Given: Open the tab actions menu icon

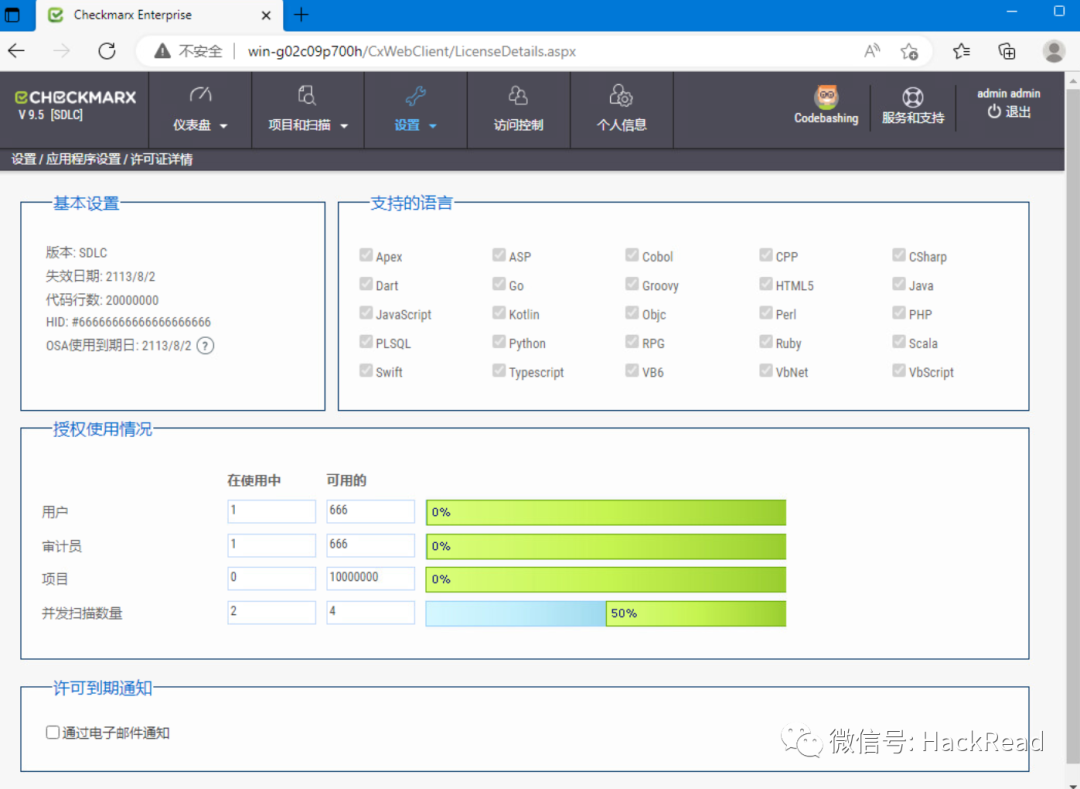Looking at the screenshot, I should (12, 14).
